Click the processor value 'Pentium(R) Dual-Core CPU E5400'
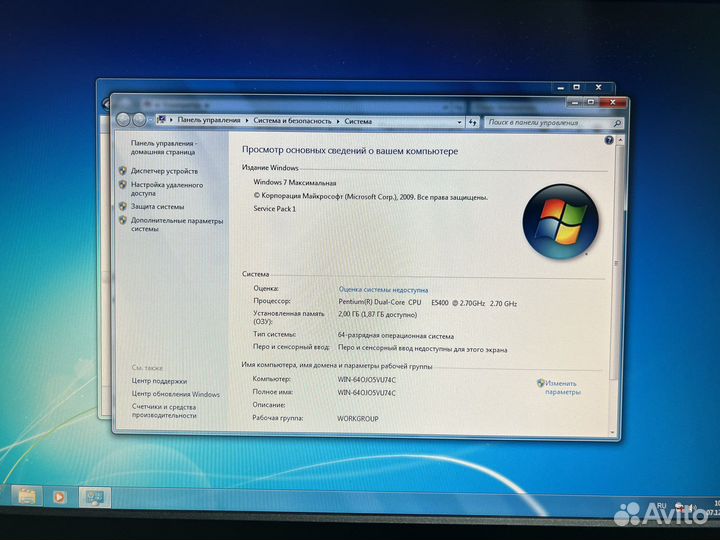The image size is (720, 540). (x=393, y=303)
